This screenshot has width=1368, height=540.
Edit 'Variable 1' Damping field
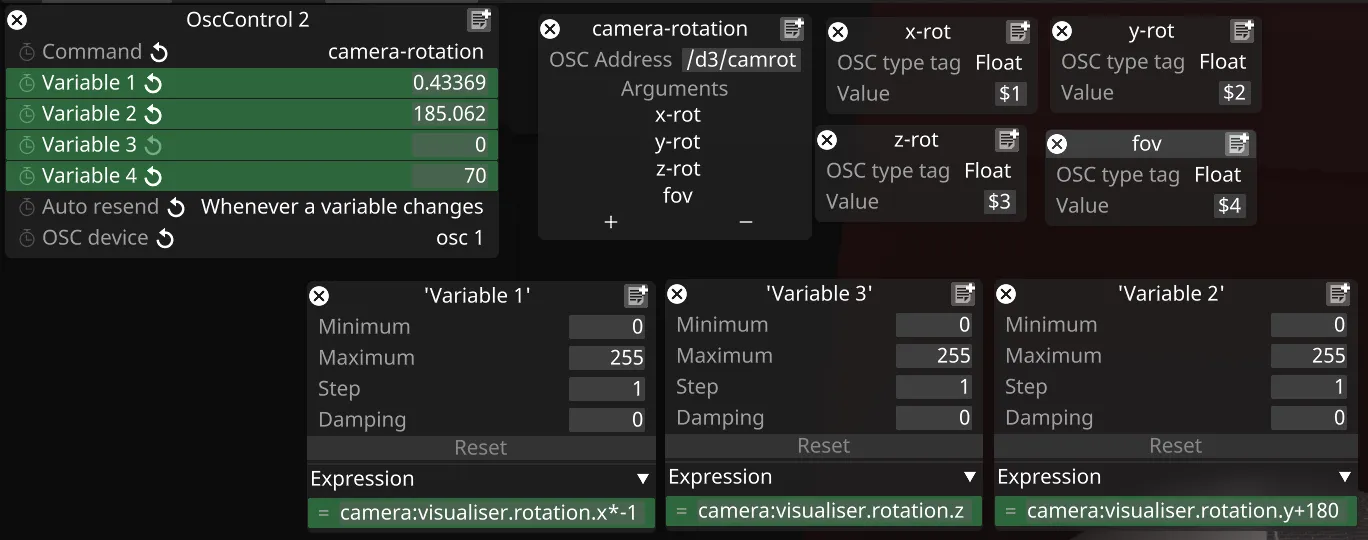[x=607, y=420]
